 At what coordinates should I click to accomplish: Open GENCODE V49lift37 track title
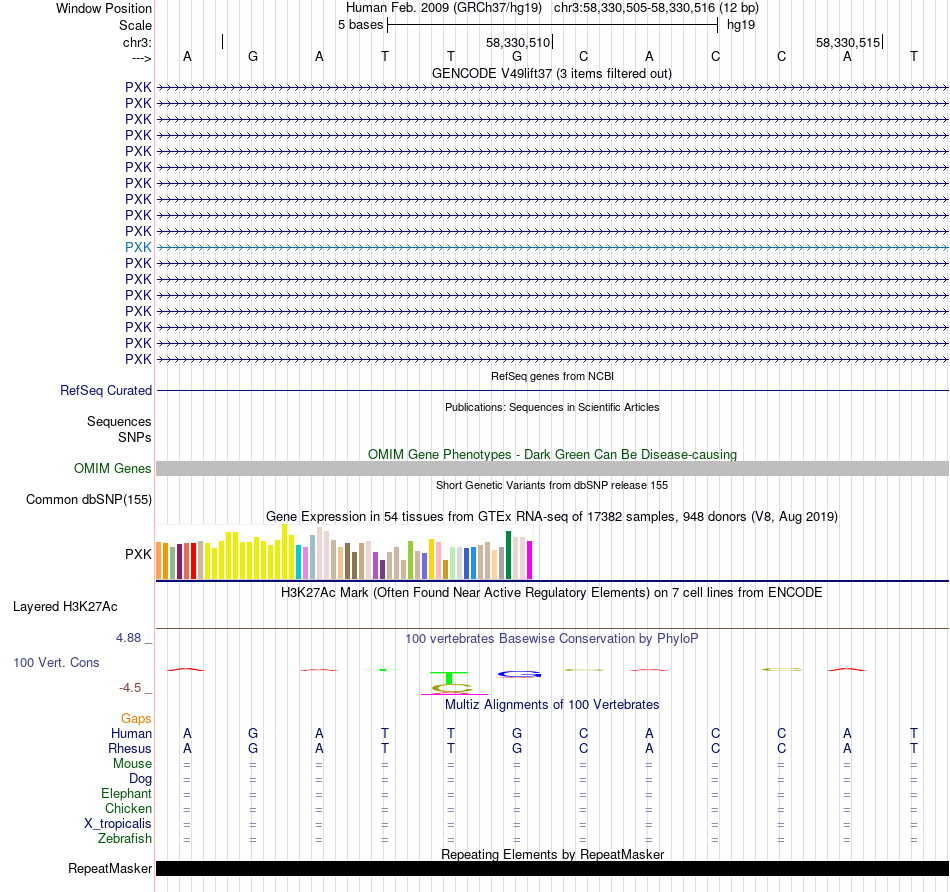click(552, 73)
